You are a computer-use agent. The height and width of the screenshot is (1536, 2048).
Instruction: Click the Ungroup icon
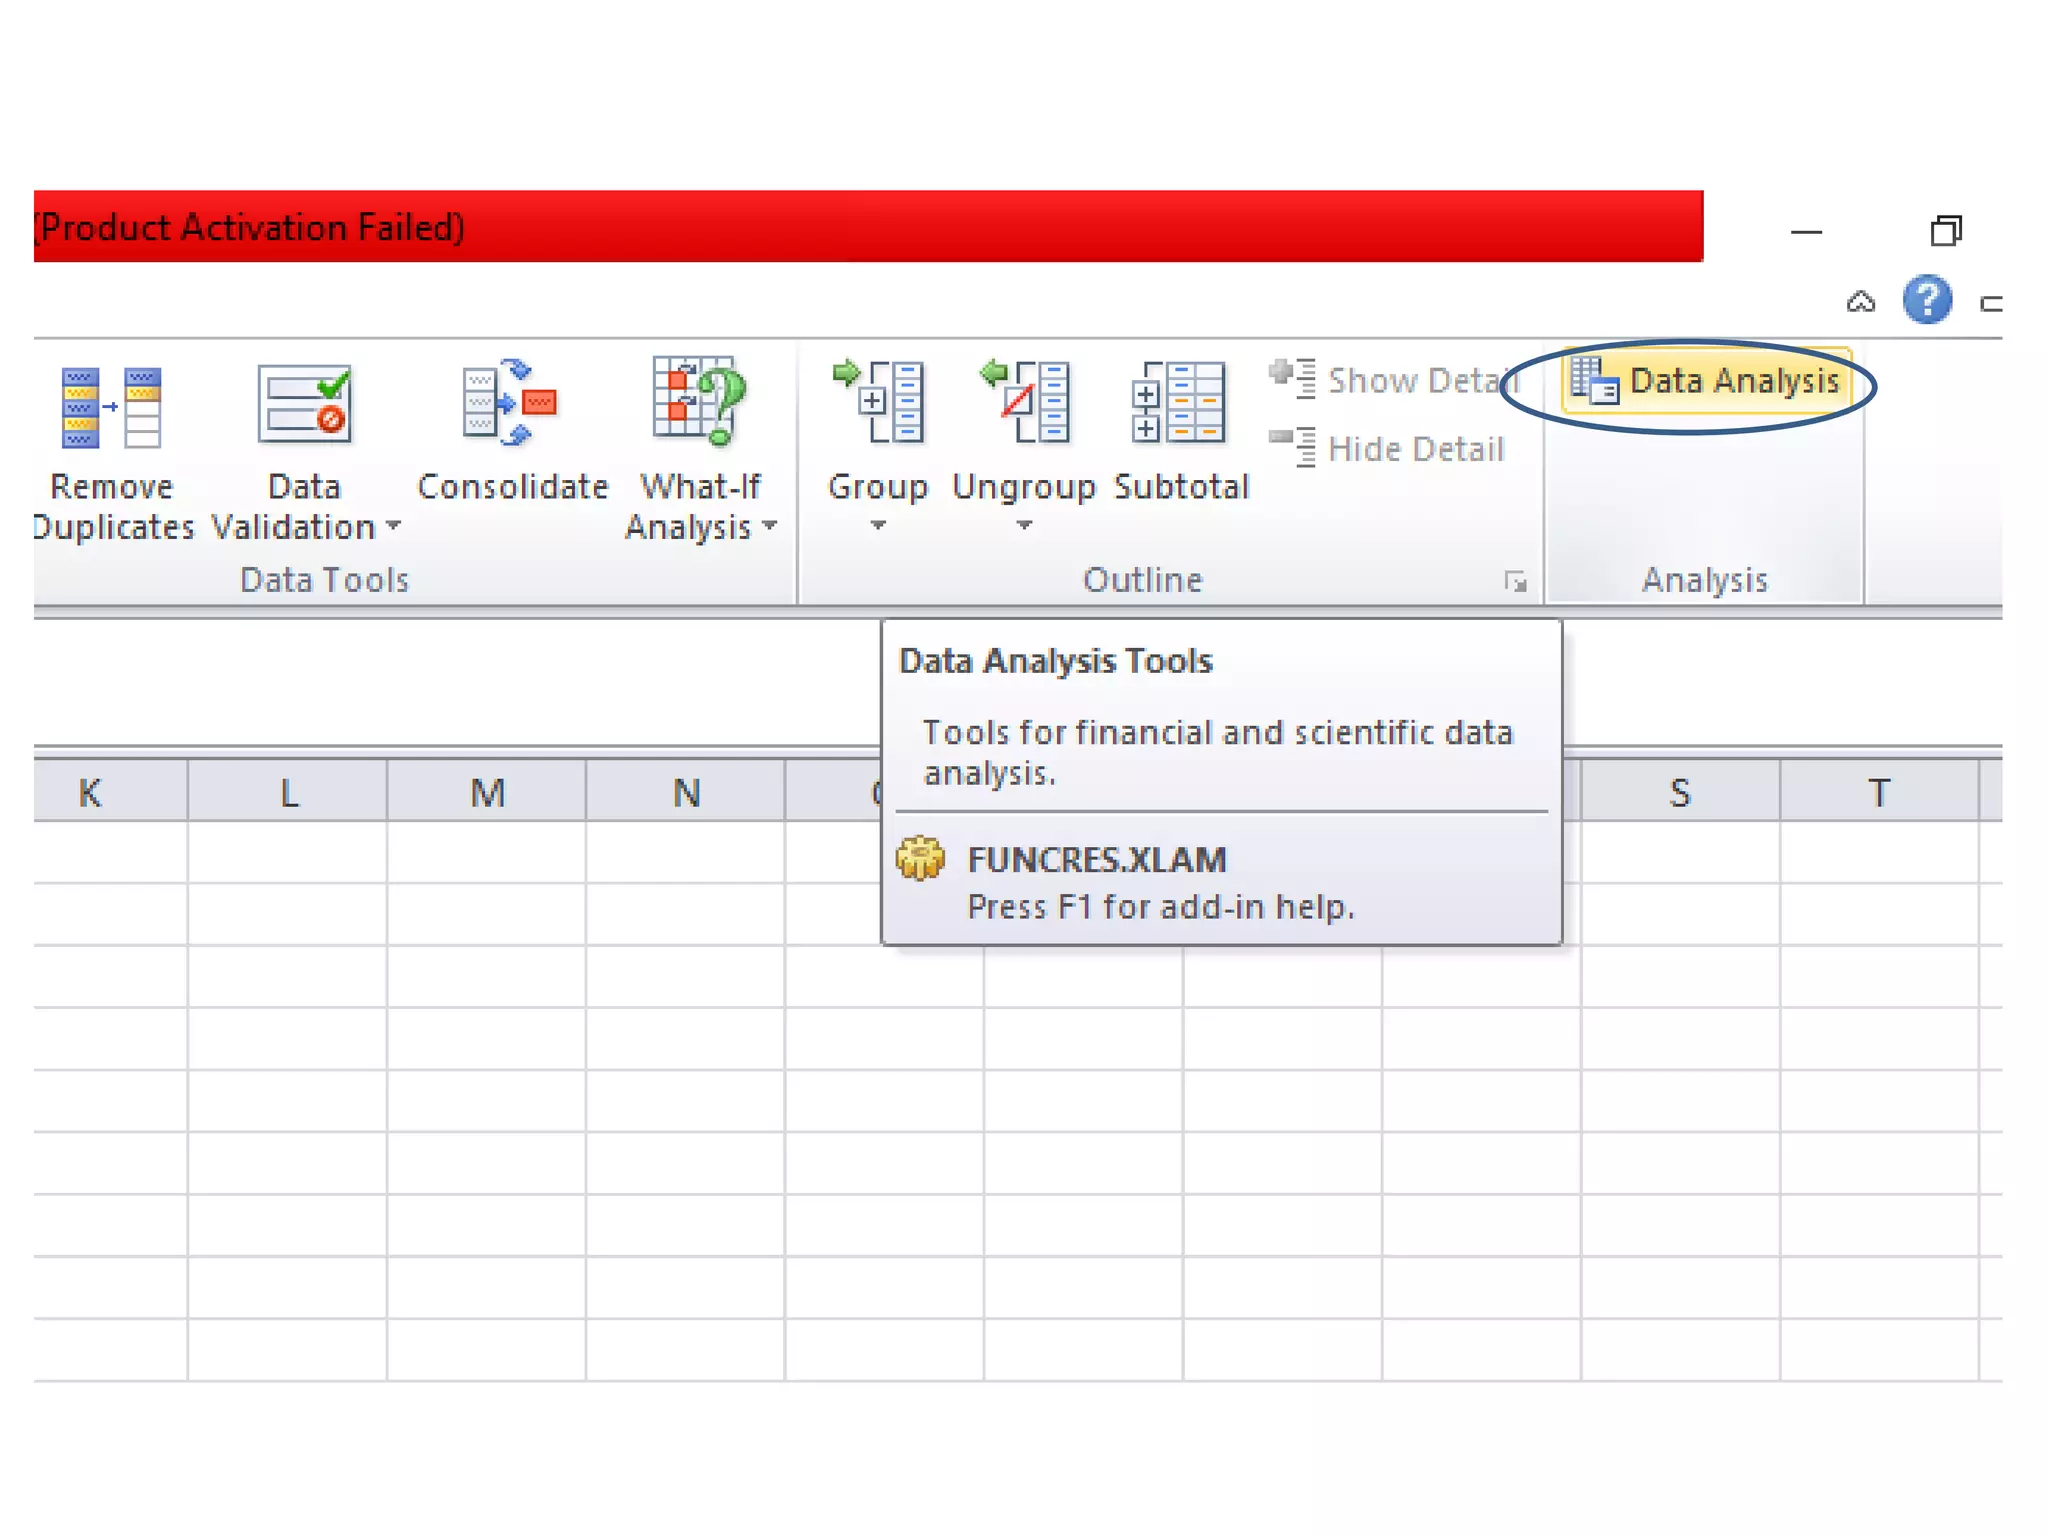coord(1024,402)
